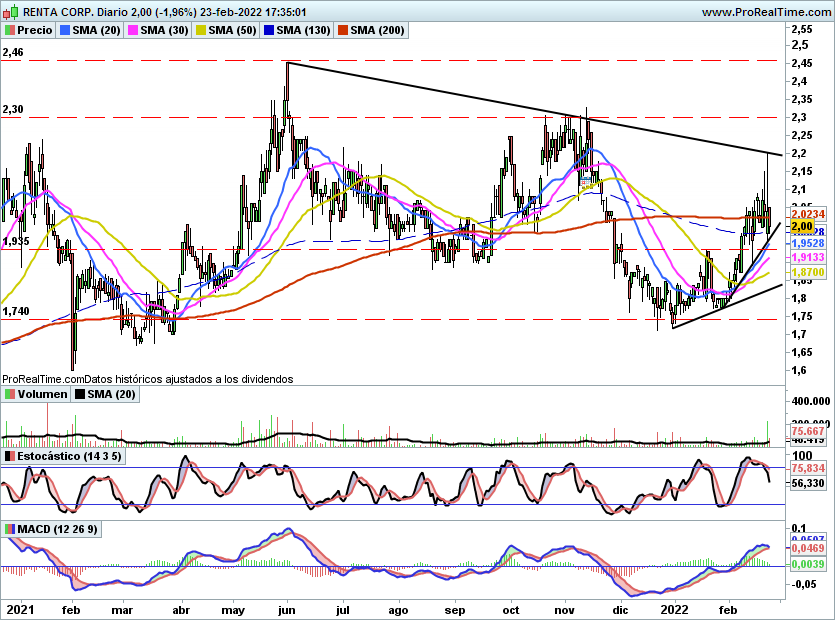Viewport: 835px width, 620px height.
Task: Click the candlestick chart icon beside RENTA CORP.
Action: (11, 11)
